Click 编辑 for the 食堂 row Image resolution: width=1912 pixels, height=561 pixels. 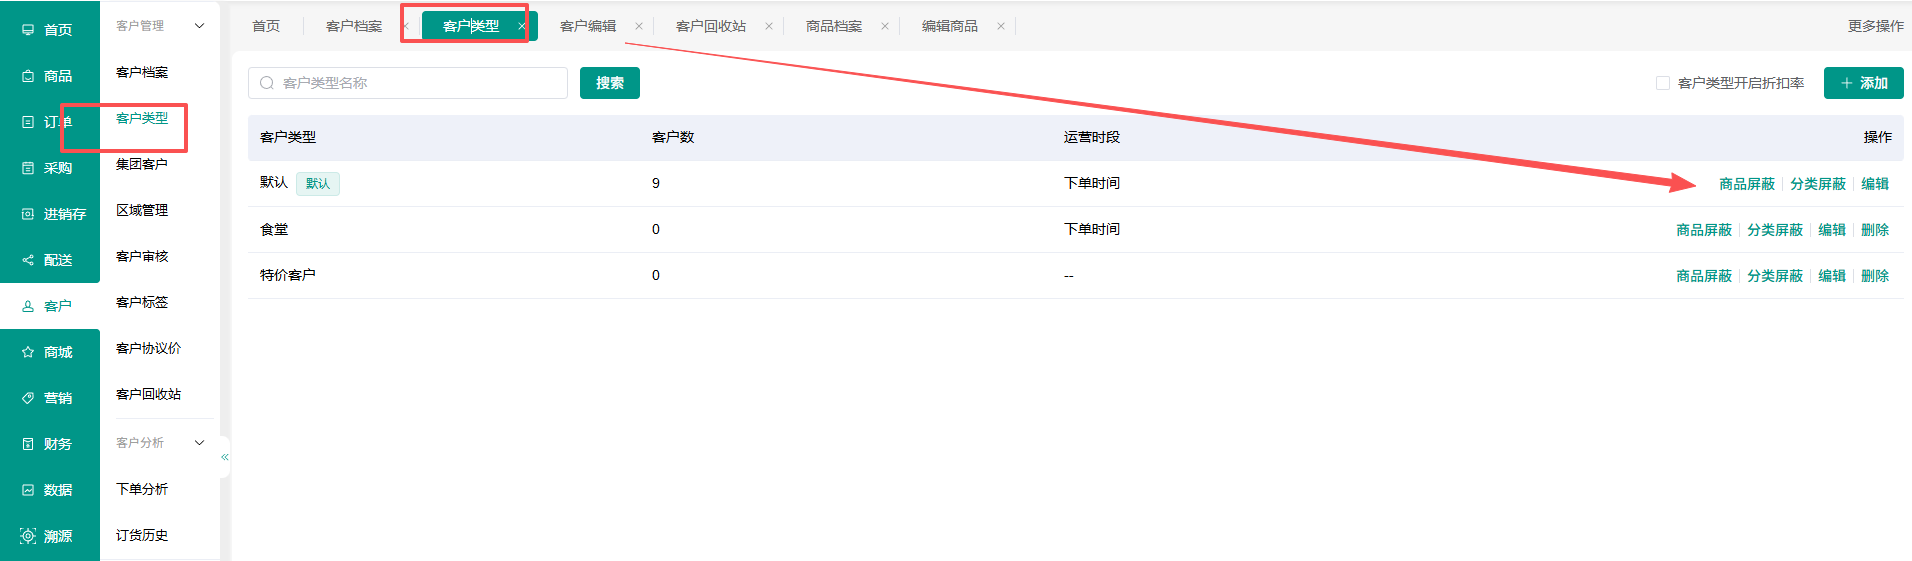click(1832, 230)
